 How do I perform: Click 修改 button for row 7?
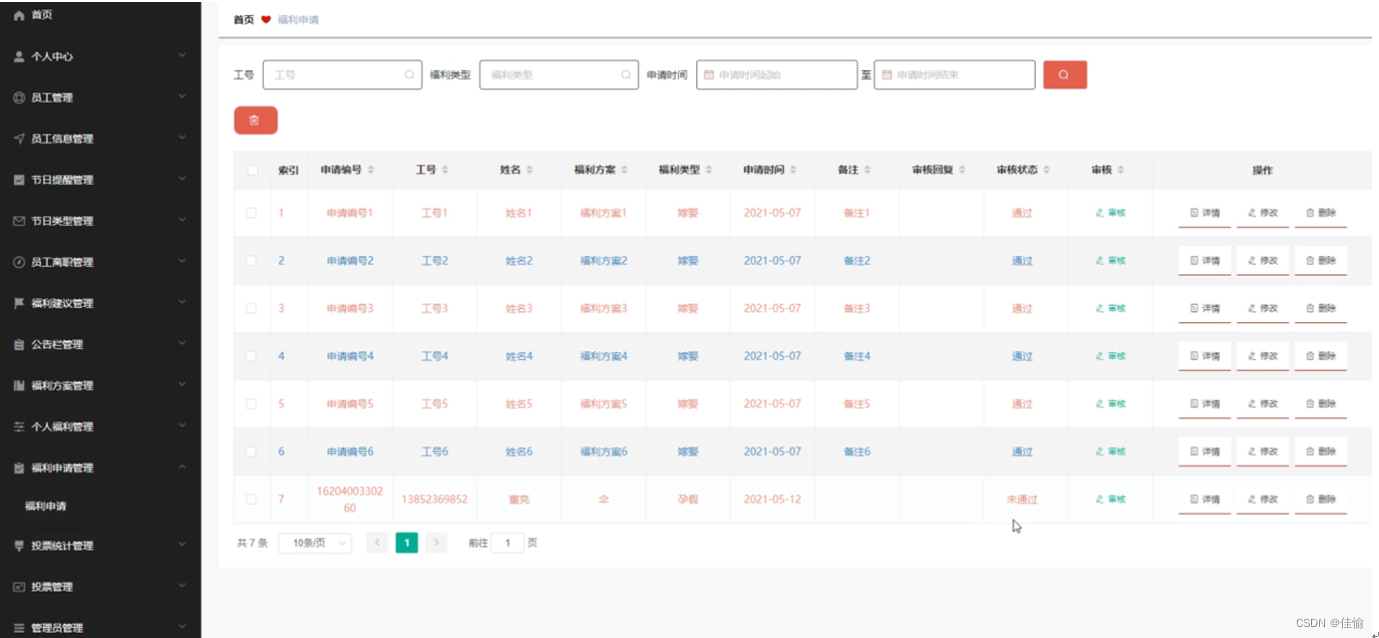[x=1262, y=499]
